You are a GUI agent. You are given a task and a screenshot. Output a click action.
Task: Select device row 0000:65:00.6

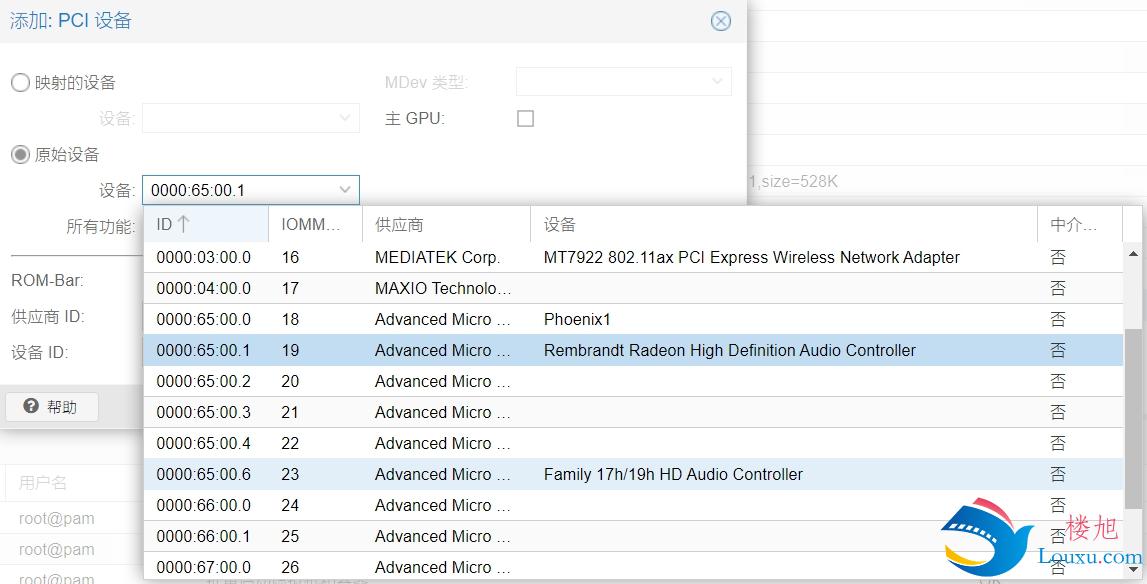633,474
